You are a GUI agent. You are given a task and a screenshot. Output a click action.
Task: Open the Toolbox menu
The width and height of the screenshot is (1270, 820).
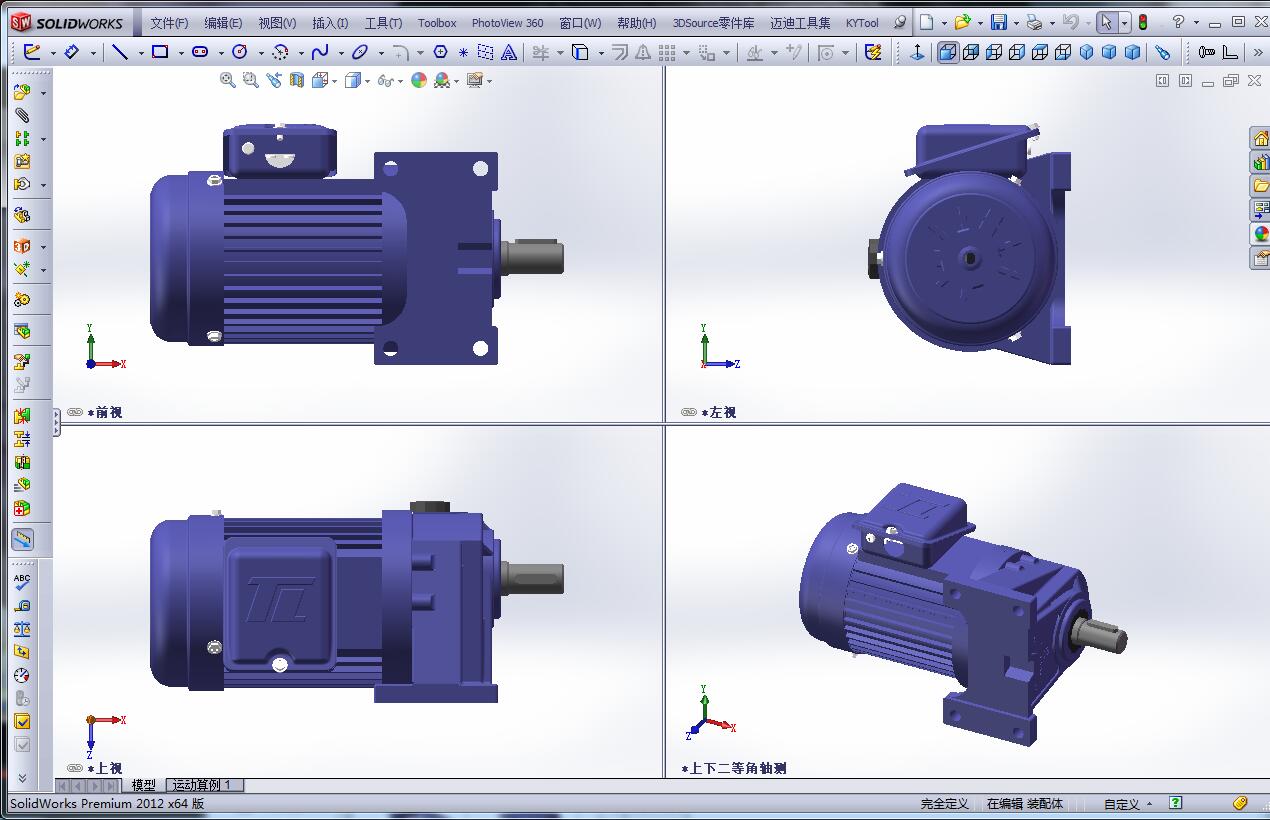[x=437, y=23]
